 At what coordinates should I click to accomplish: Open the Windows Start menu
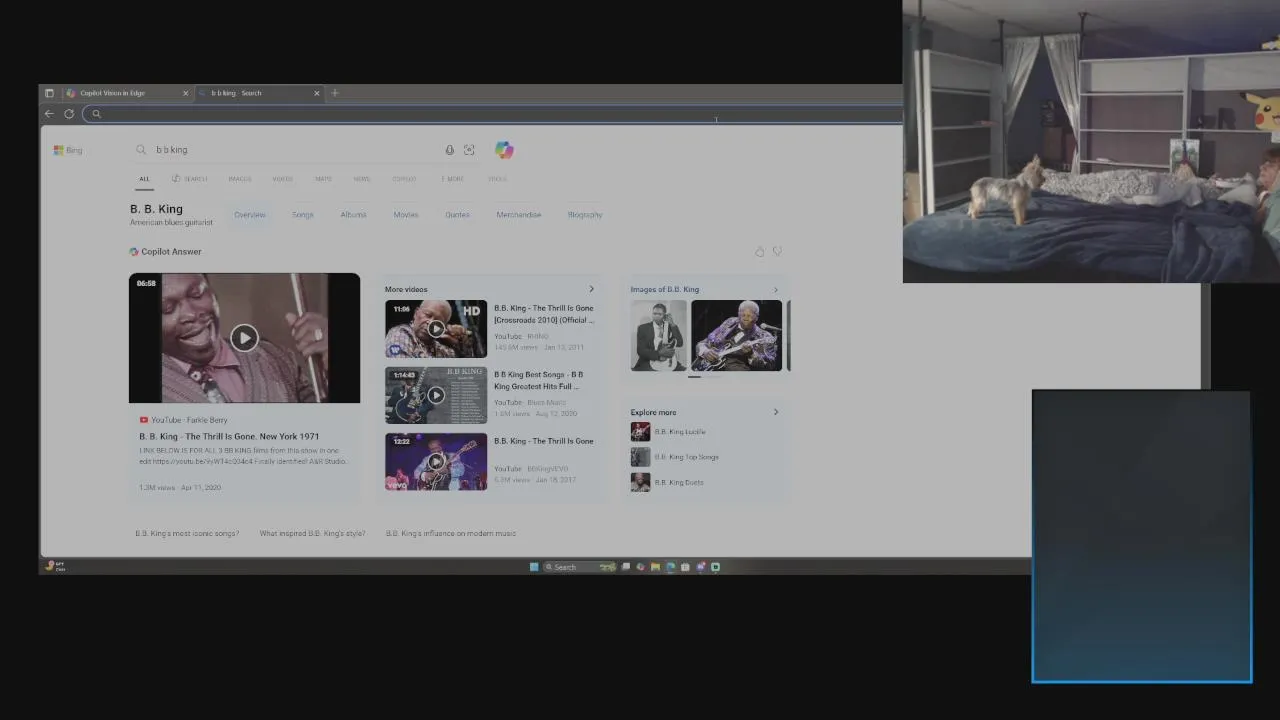(x=534, y=567)
